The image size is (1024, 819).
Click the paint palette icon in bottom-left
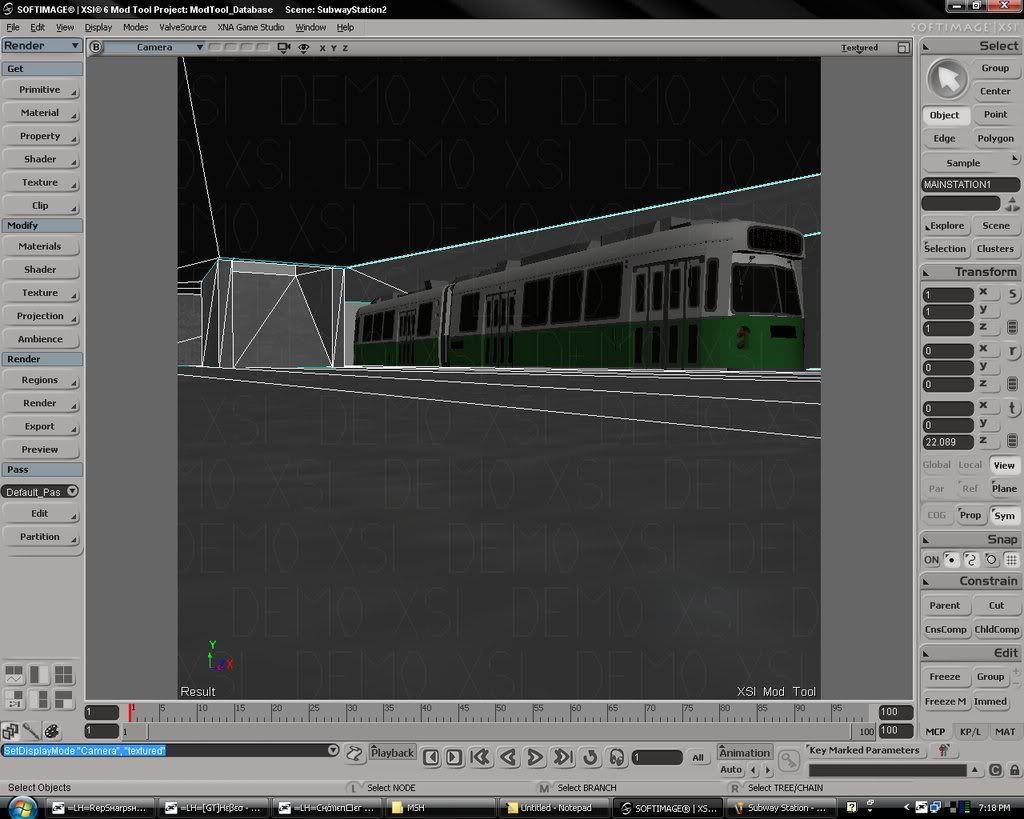52,731
